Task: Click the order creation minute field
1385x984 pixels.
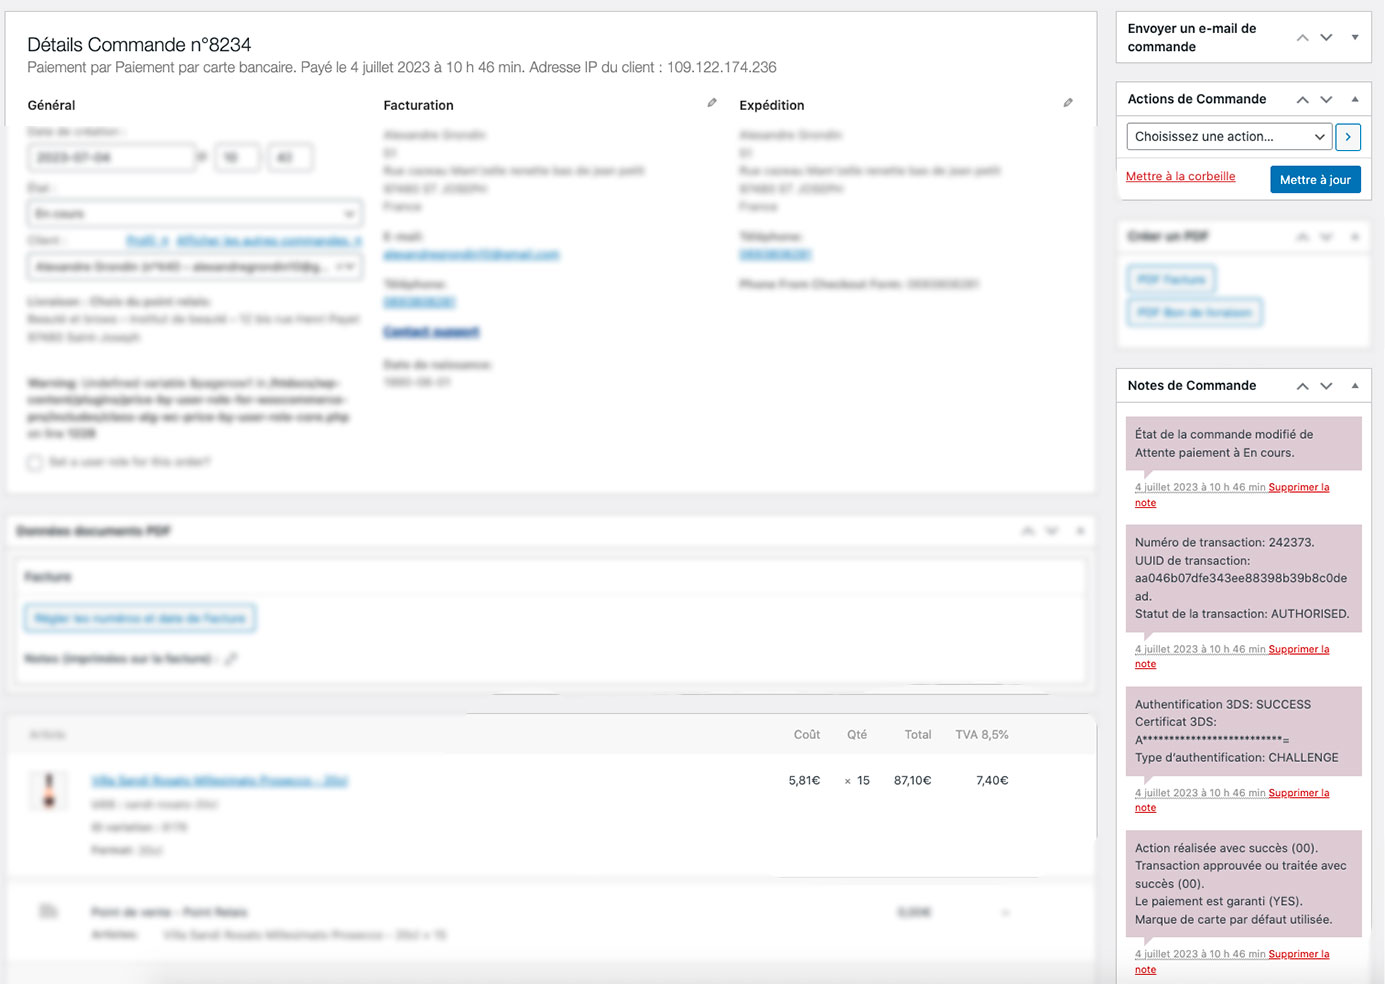Action: [x=289, y=158]
